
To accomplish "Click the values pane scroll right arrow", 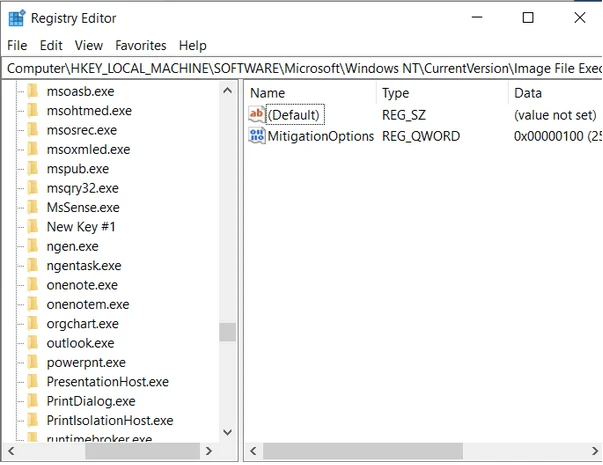I will click(595, 451).
